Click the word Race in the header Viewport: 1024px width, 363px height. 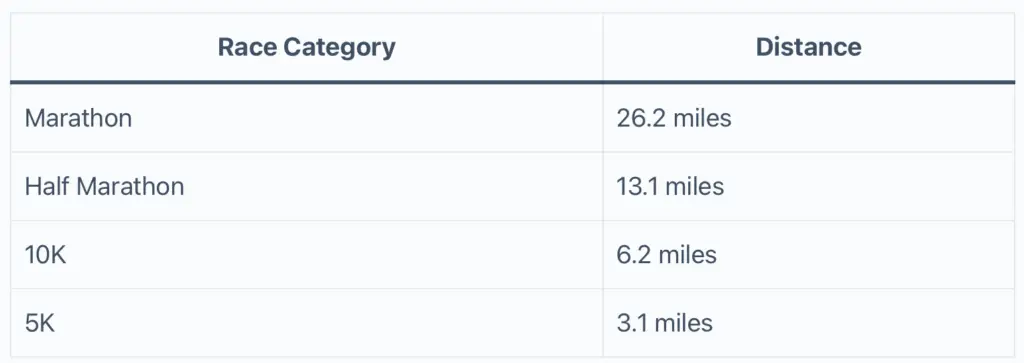pyautogui.click(x=248, y=47)
